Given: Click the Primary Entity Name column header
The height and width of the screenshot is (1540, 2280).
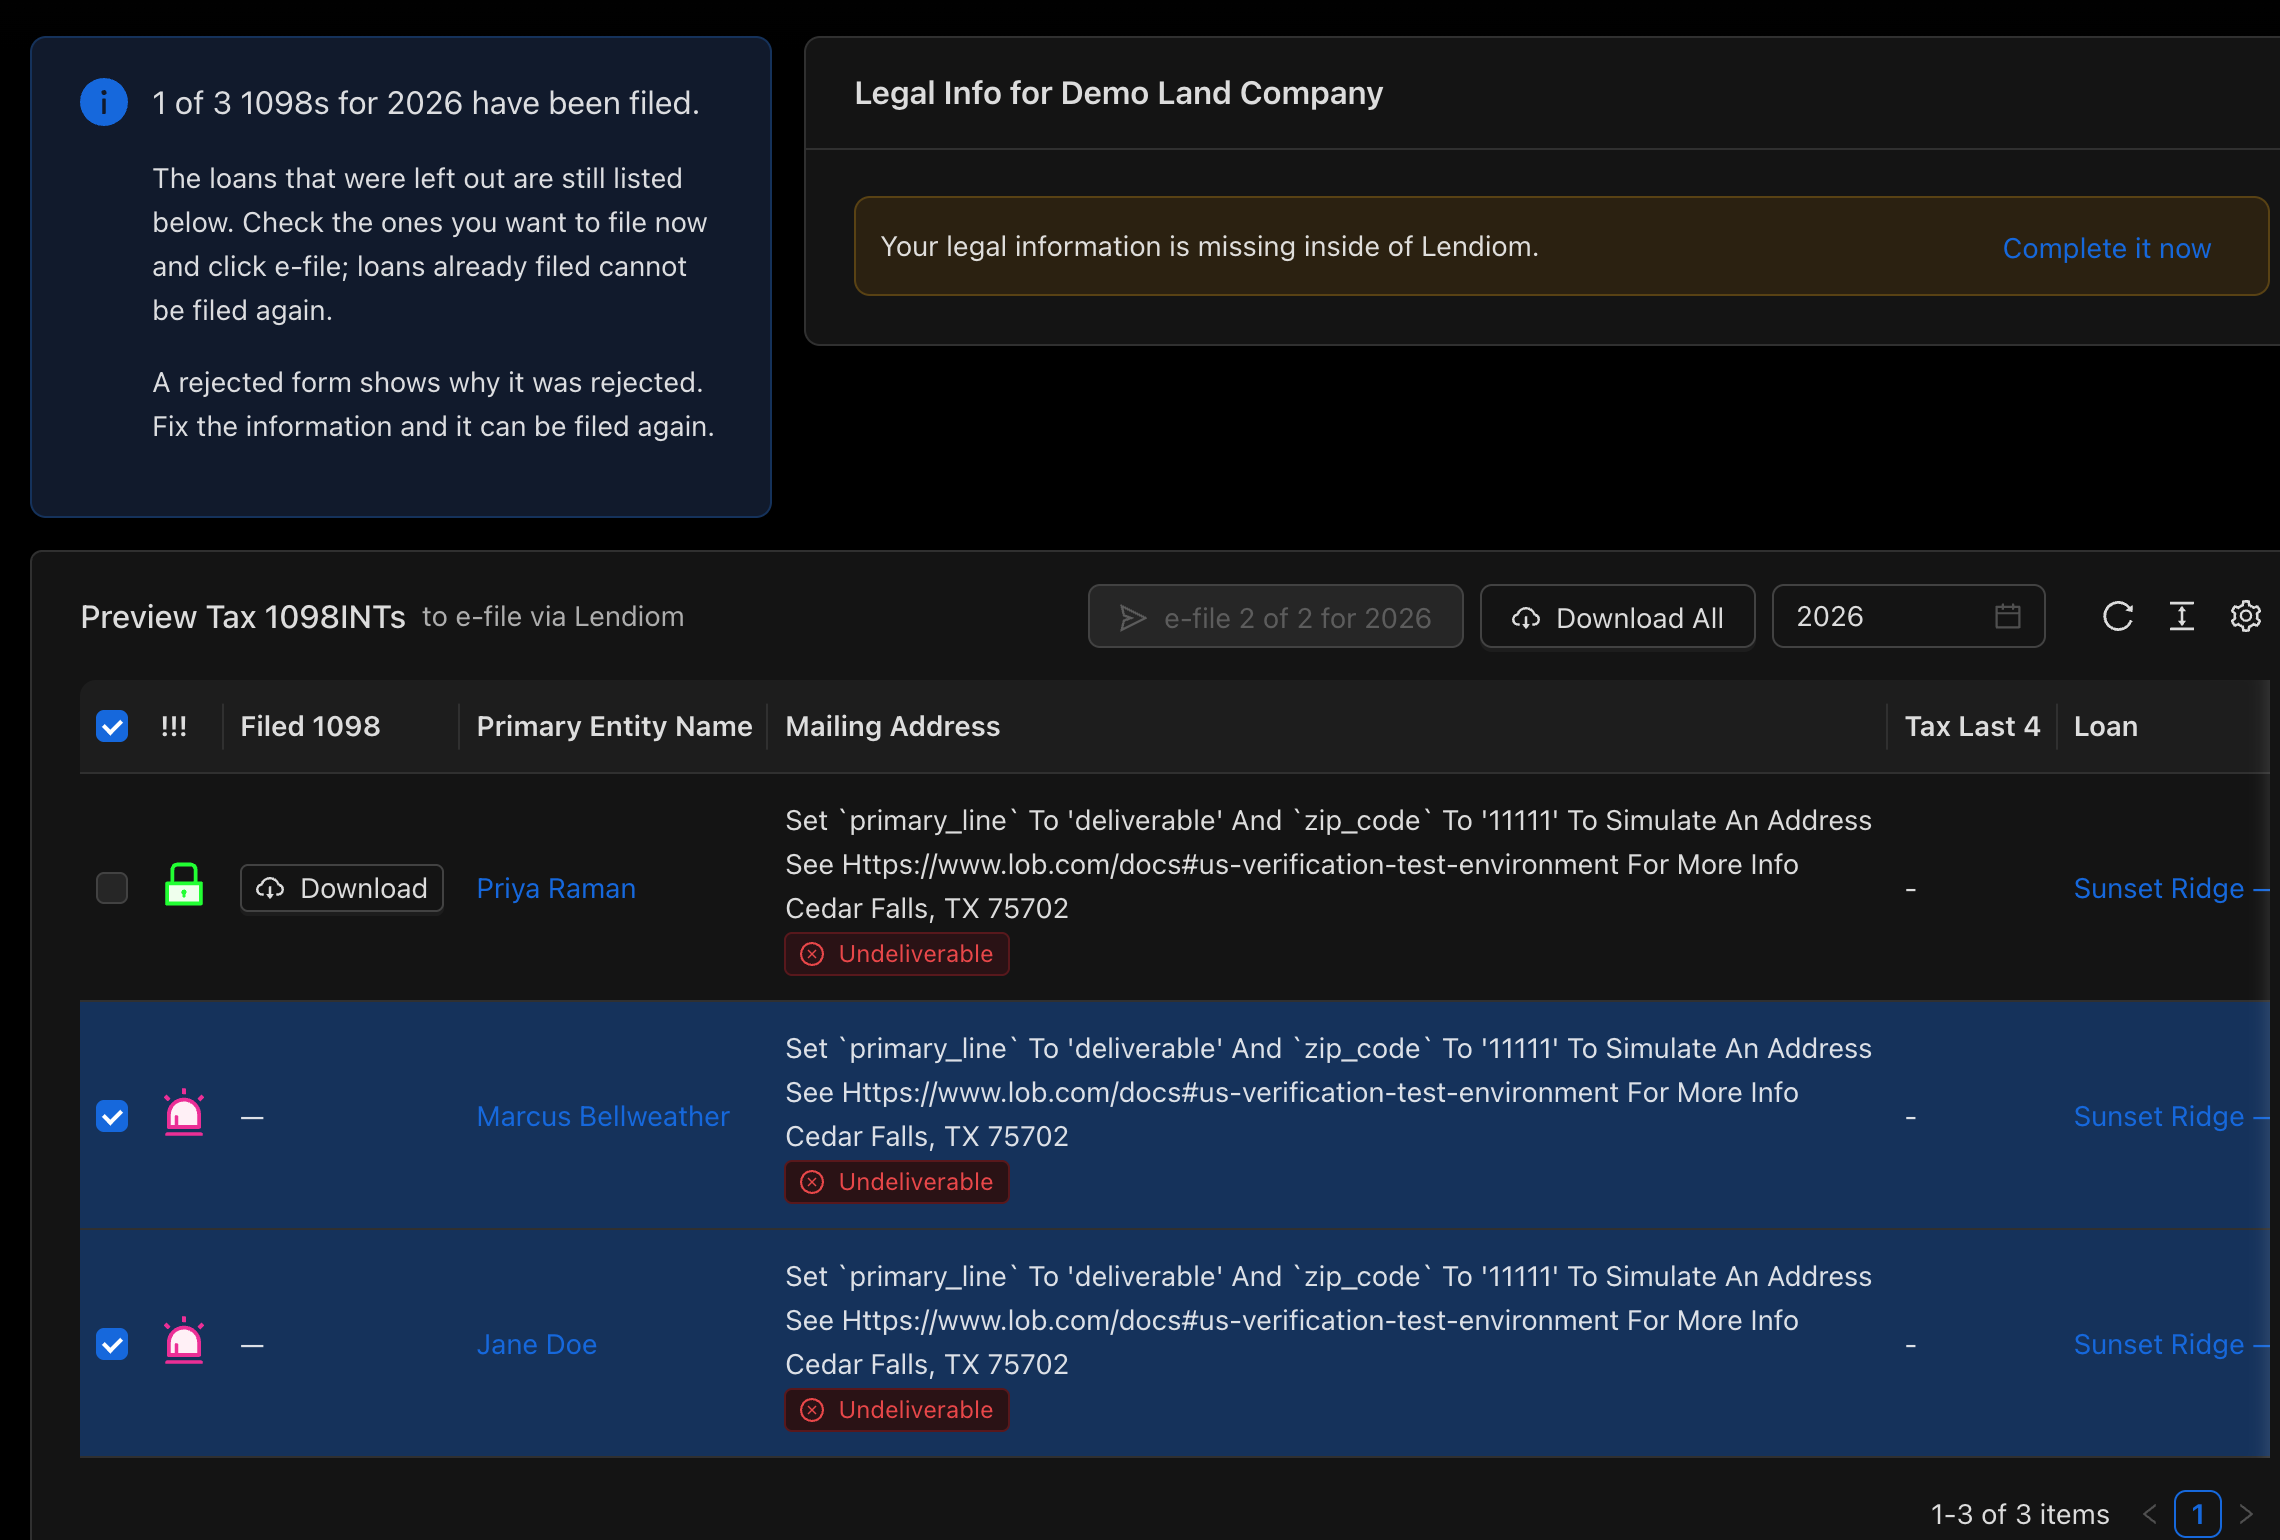Looking at the screenshot, I should (614, 726).
